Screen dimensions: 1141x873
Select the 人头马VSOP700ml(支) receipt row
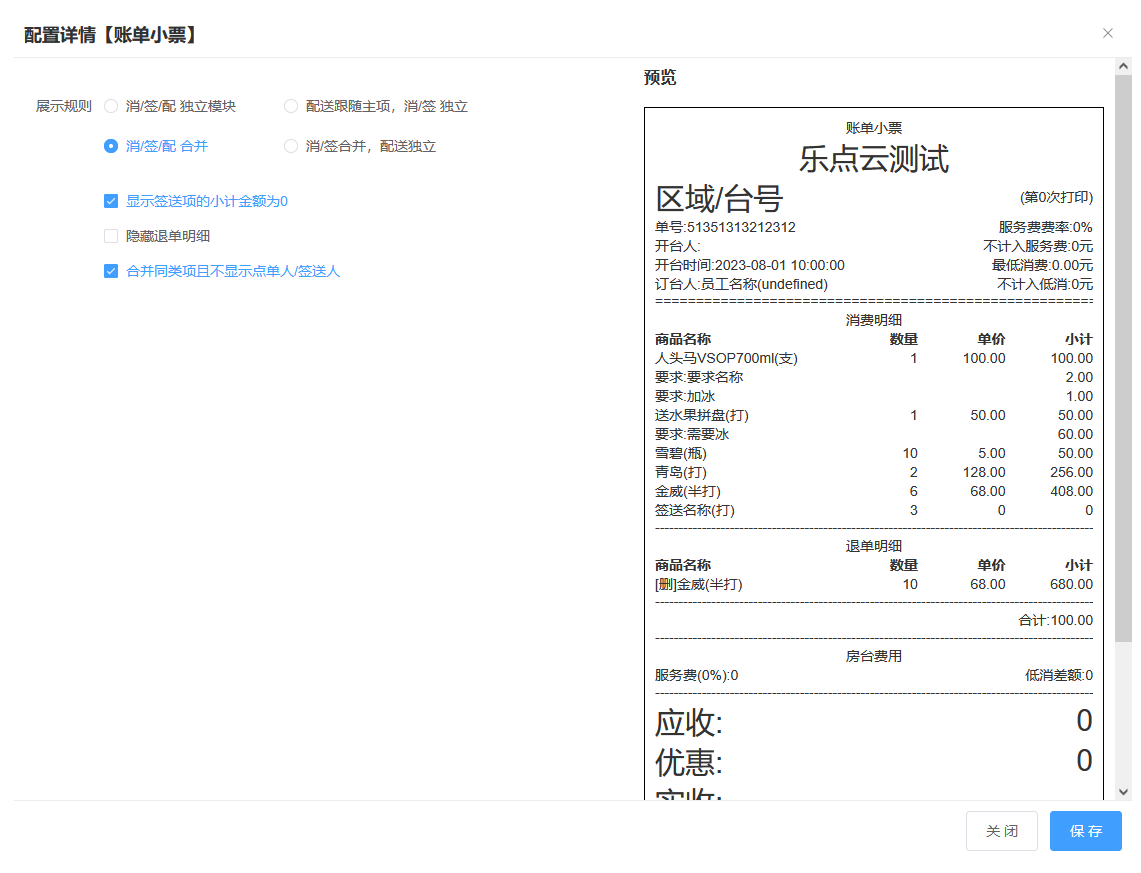[726, 358]
